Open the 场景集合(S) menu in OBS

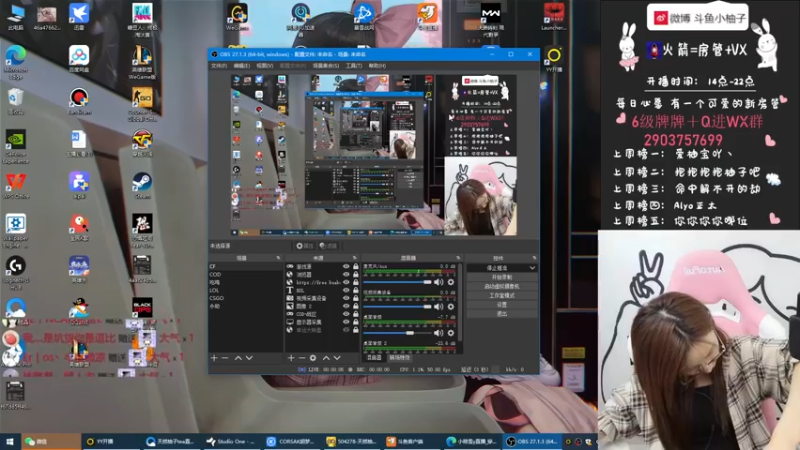tap(326, 66)
